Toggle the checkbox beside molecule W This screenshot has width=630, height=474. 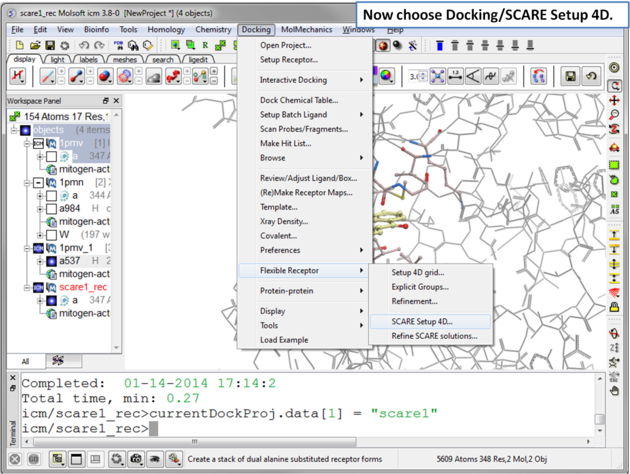pyautogui.click(x=51, y=235)
